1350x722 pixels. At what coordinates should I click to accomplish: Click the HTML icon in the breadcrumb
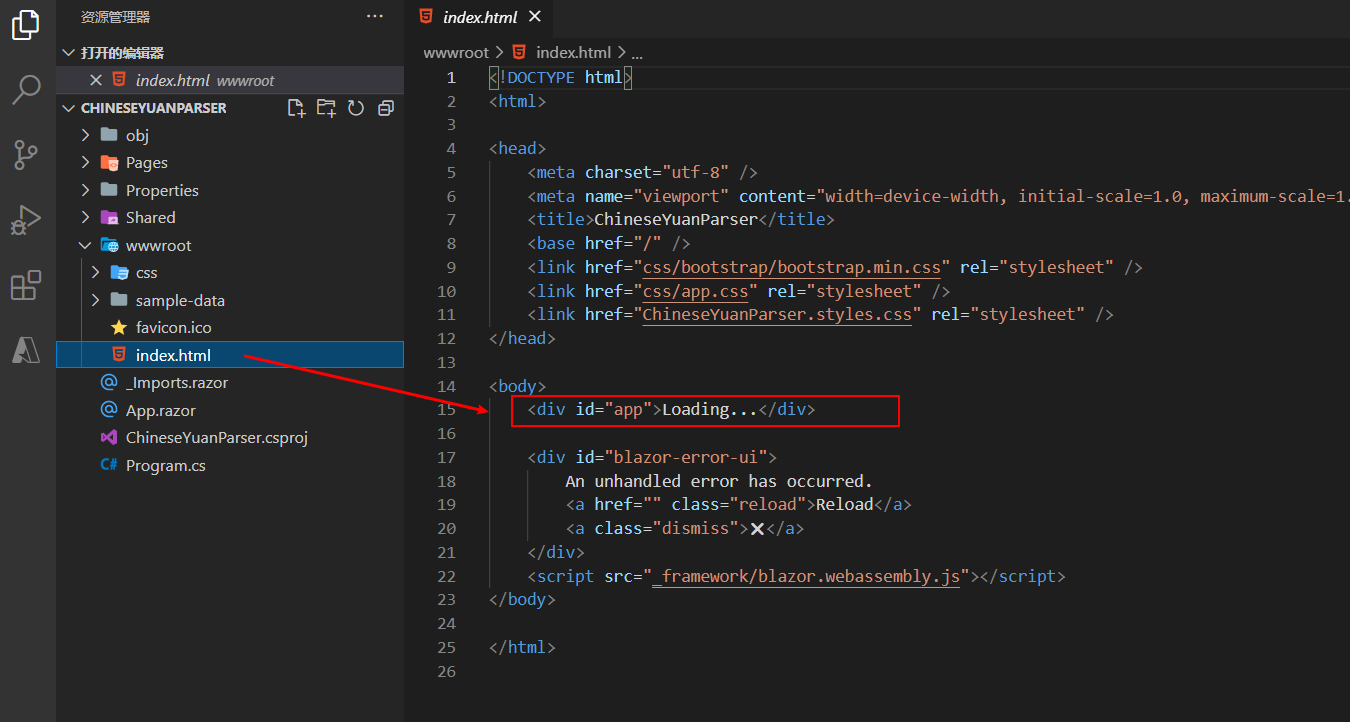click(519, 52)
